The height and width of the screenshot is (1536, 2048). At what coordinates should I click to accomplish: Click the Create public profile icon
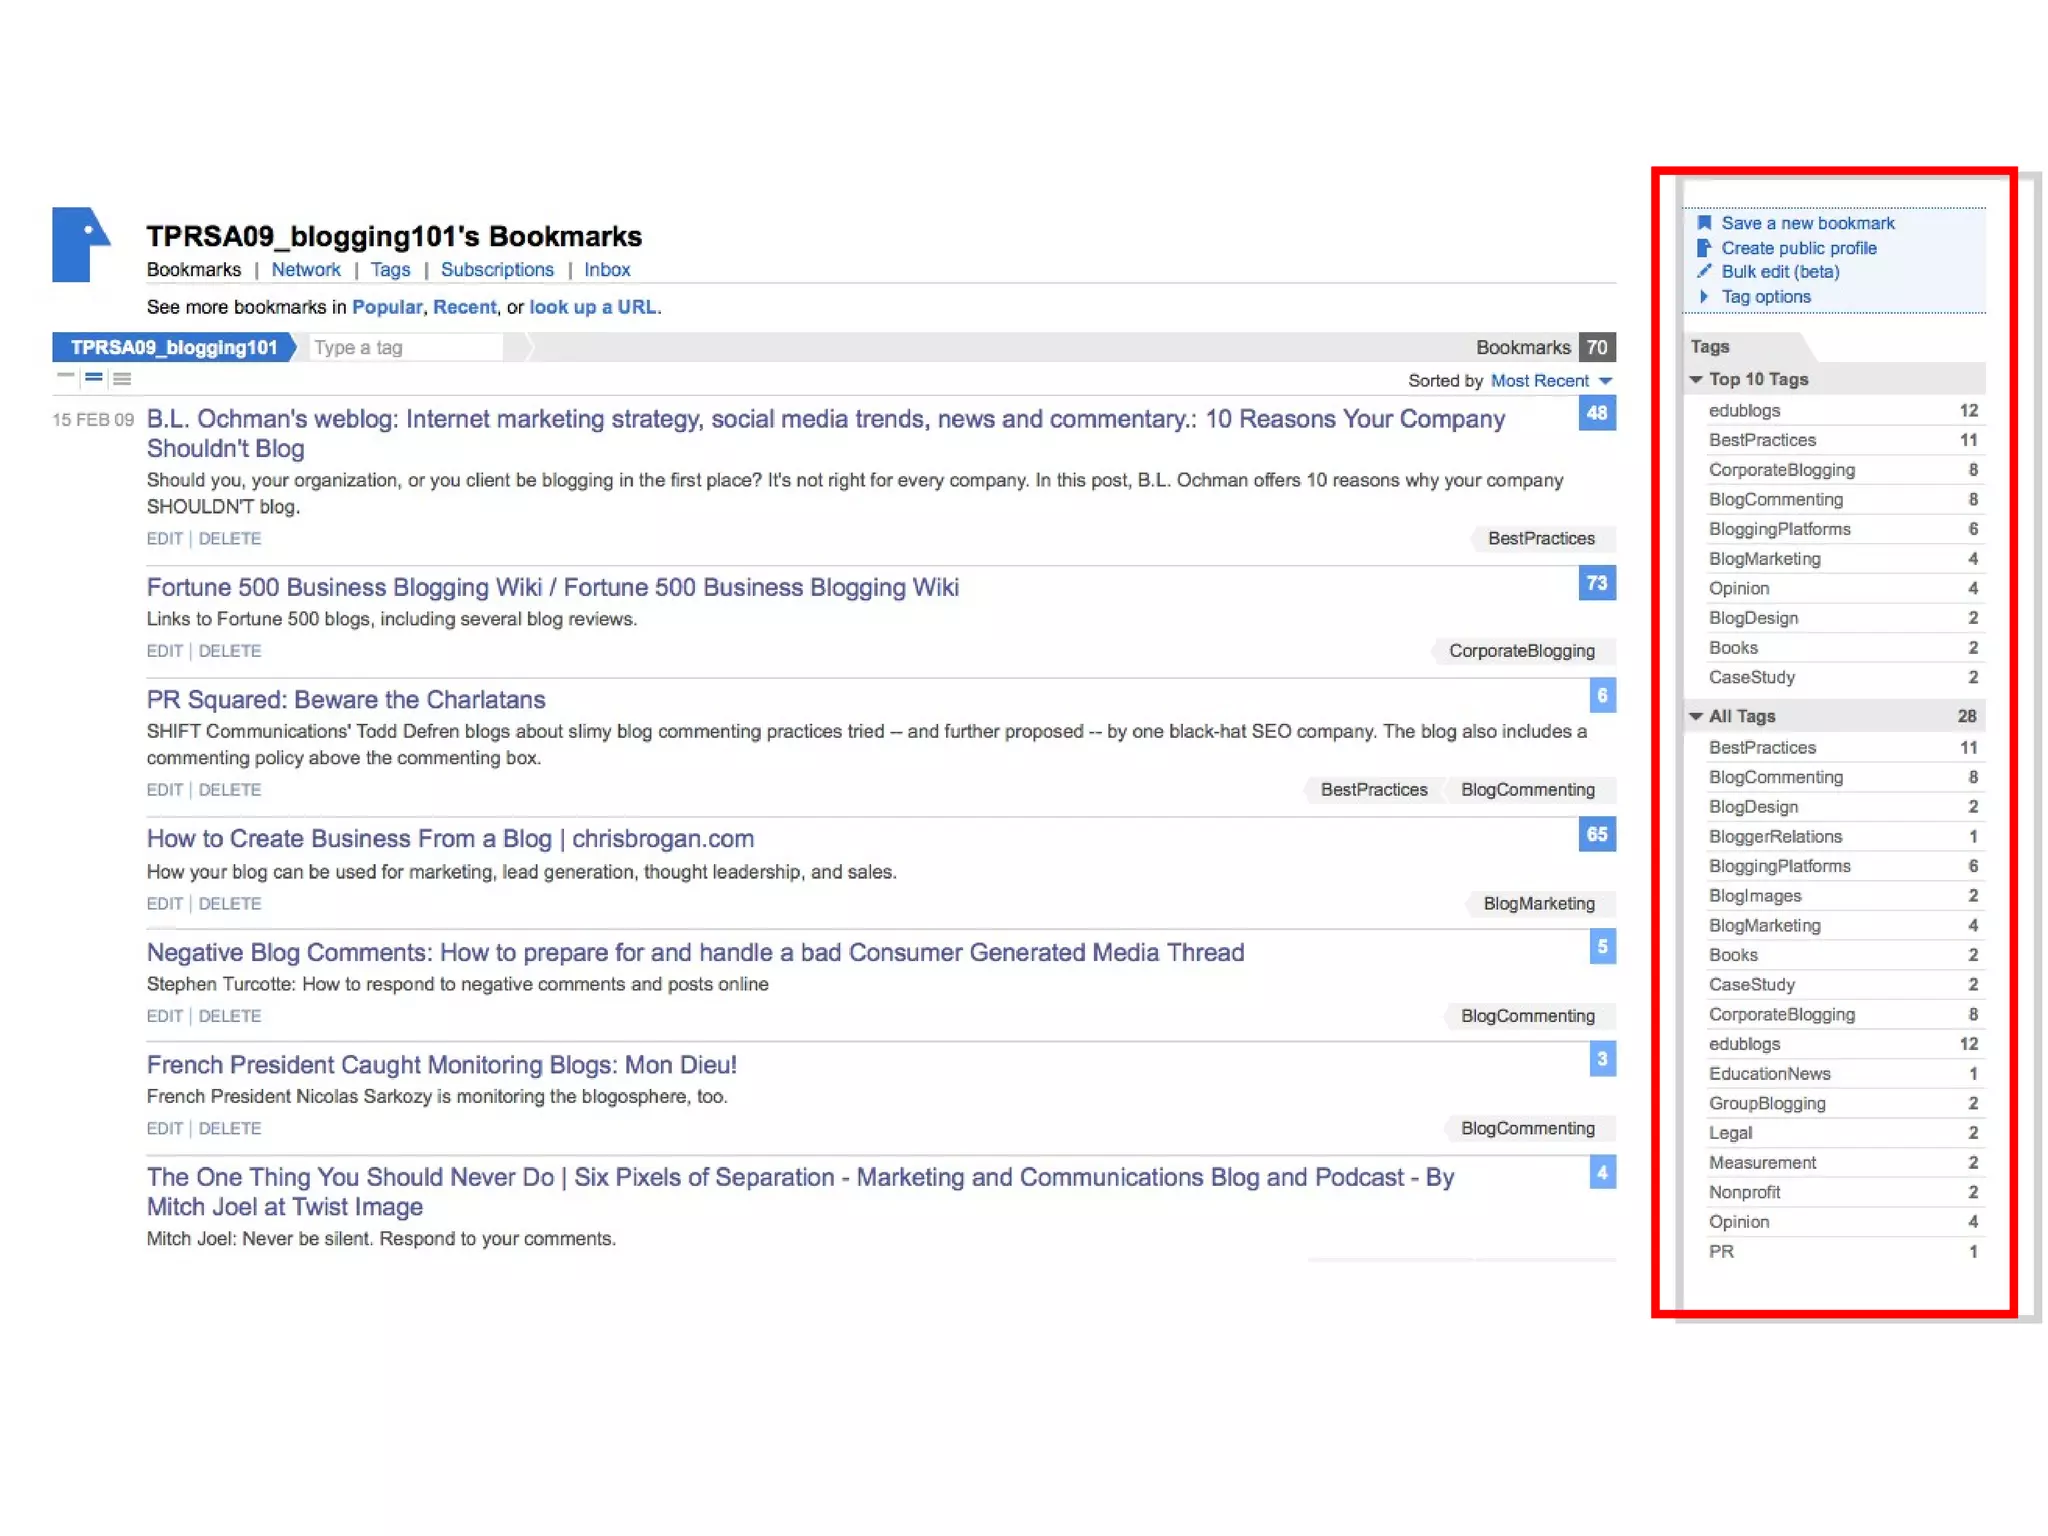click(x=1704, y=248)
